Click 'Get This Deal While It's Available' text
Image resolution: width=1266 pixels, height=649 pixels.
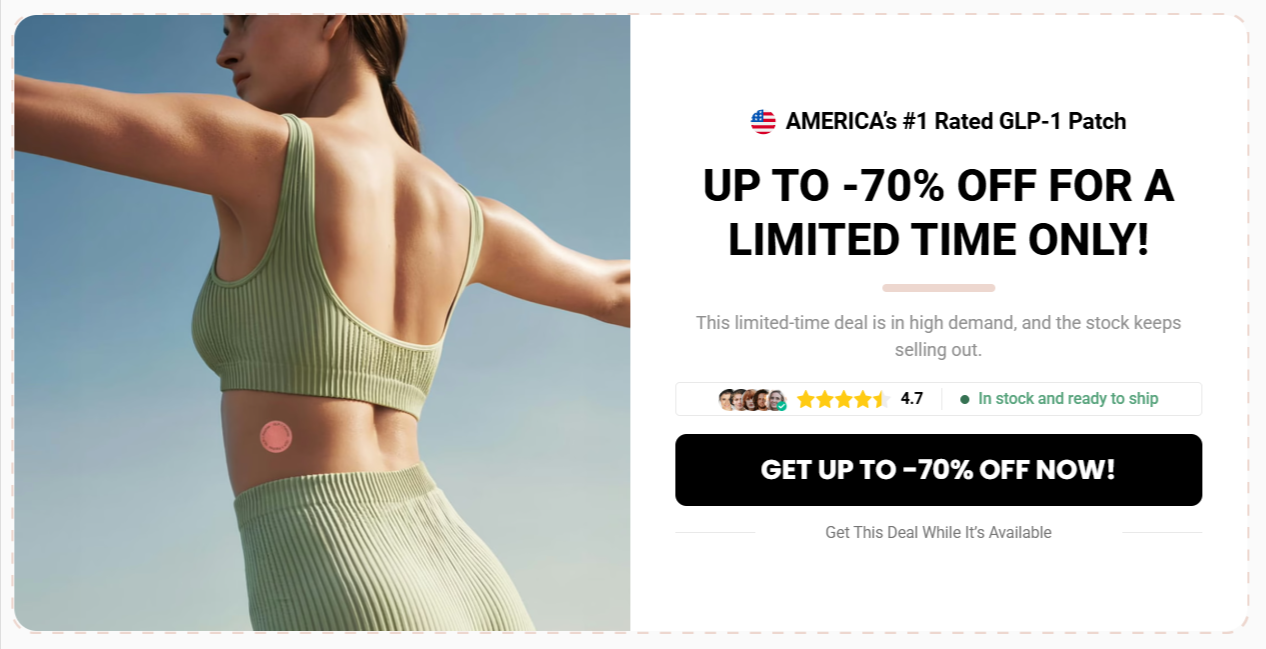click(x=938, y=532)
